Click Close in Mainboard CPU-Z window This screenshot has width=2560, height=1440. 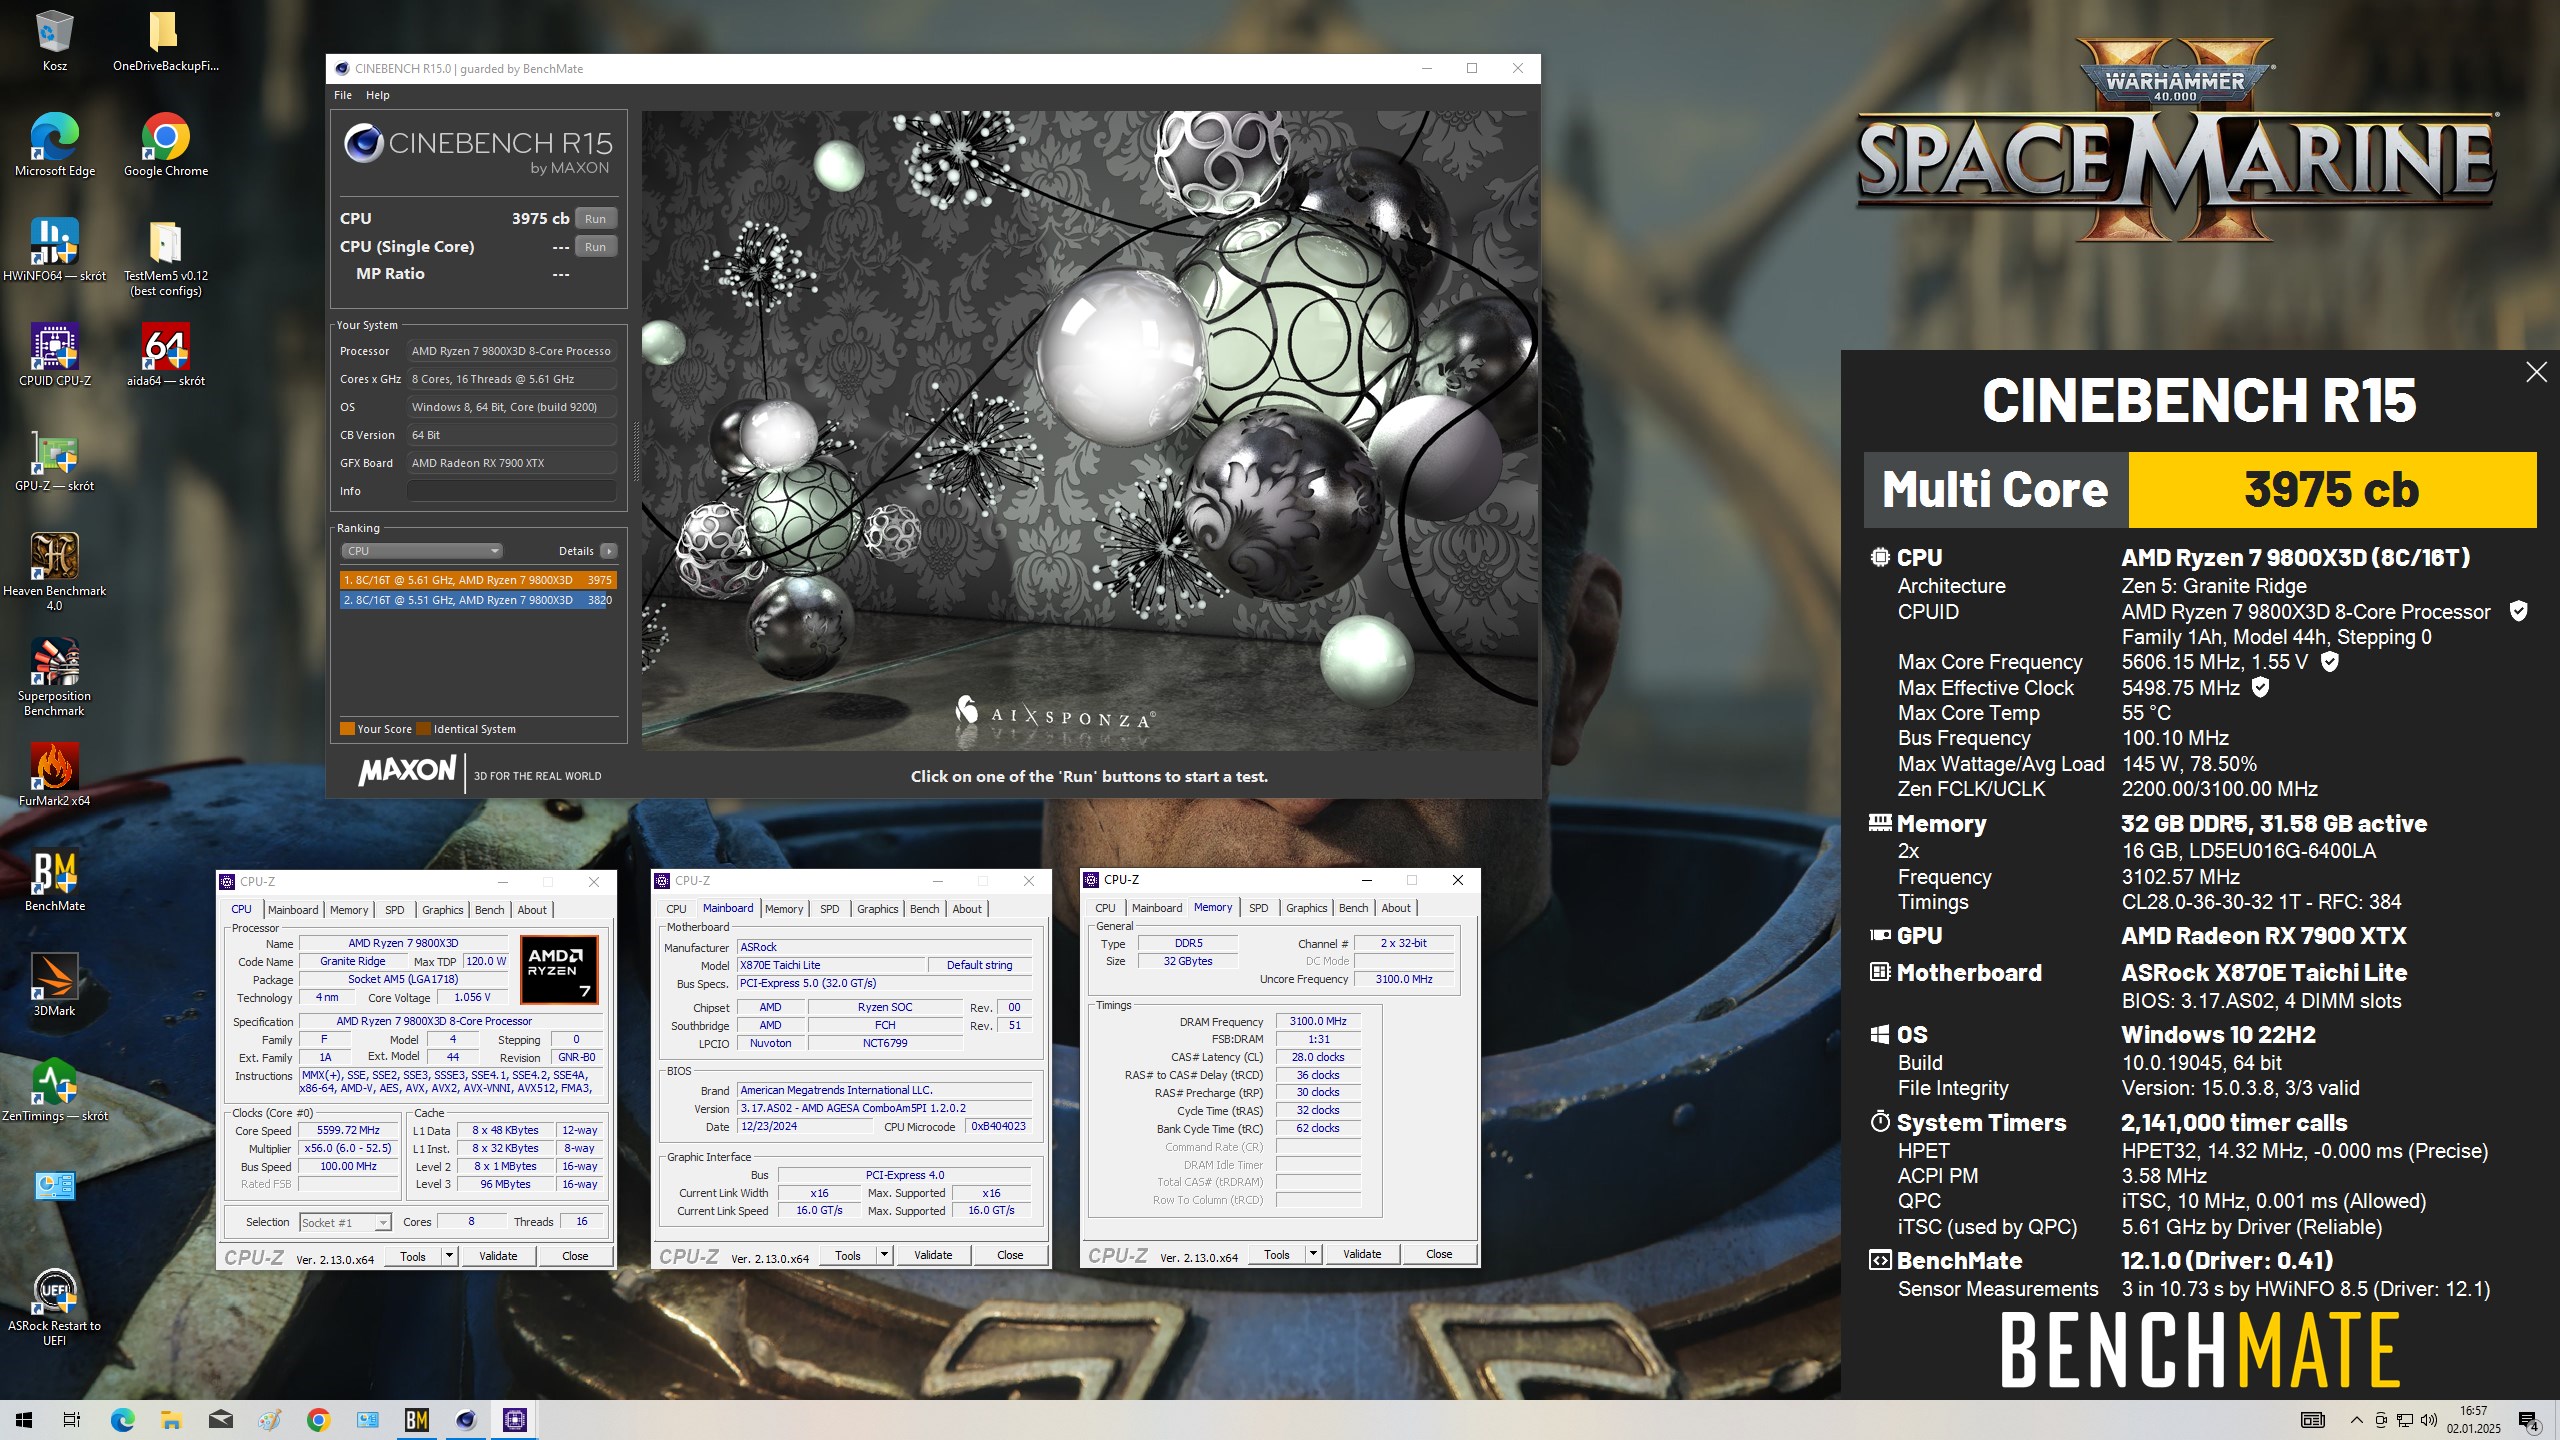pyautogui.click(x=1010, y=1255)
